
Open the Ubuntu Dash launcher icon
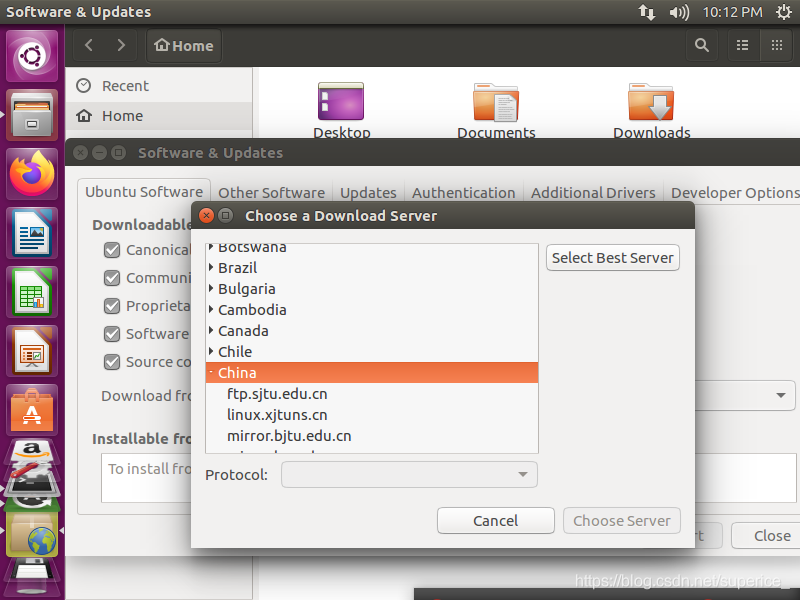pos(32,56)
